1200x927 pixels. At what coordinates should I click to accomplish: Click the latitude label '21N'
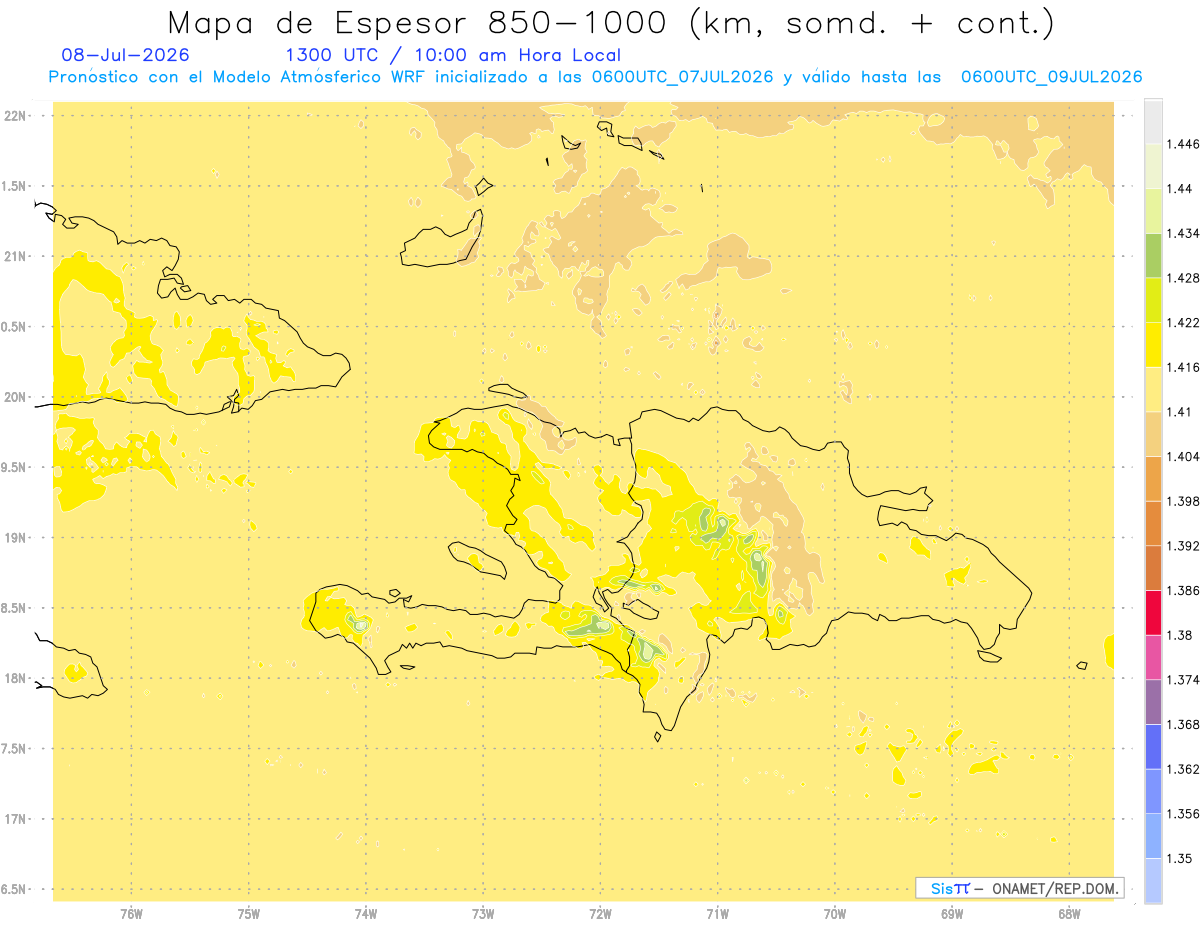[x=15, y=257]
